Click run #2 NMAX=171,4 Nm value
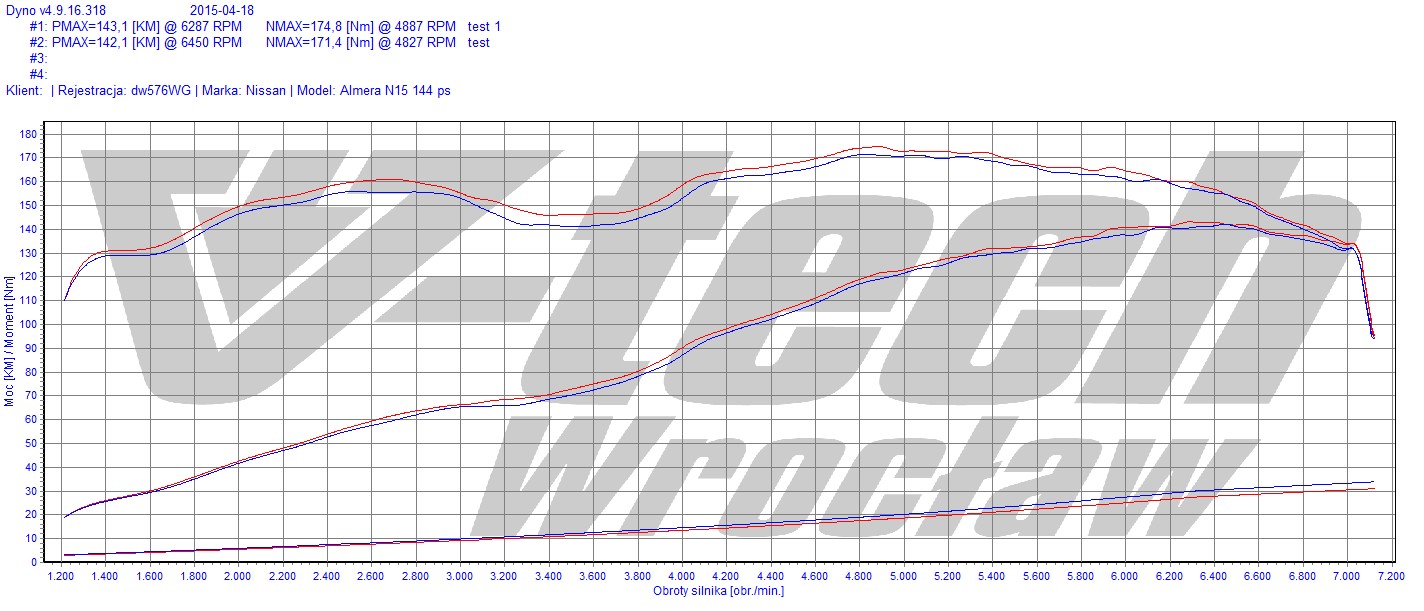 [x=361, y=42]
